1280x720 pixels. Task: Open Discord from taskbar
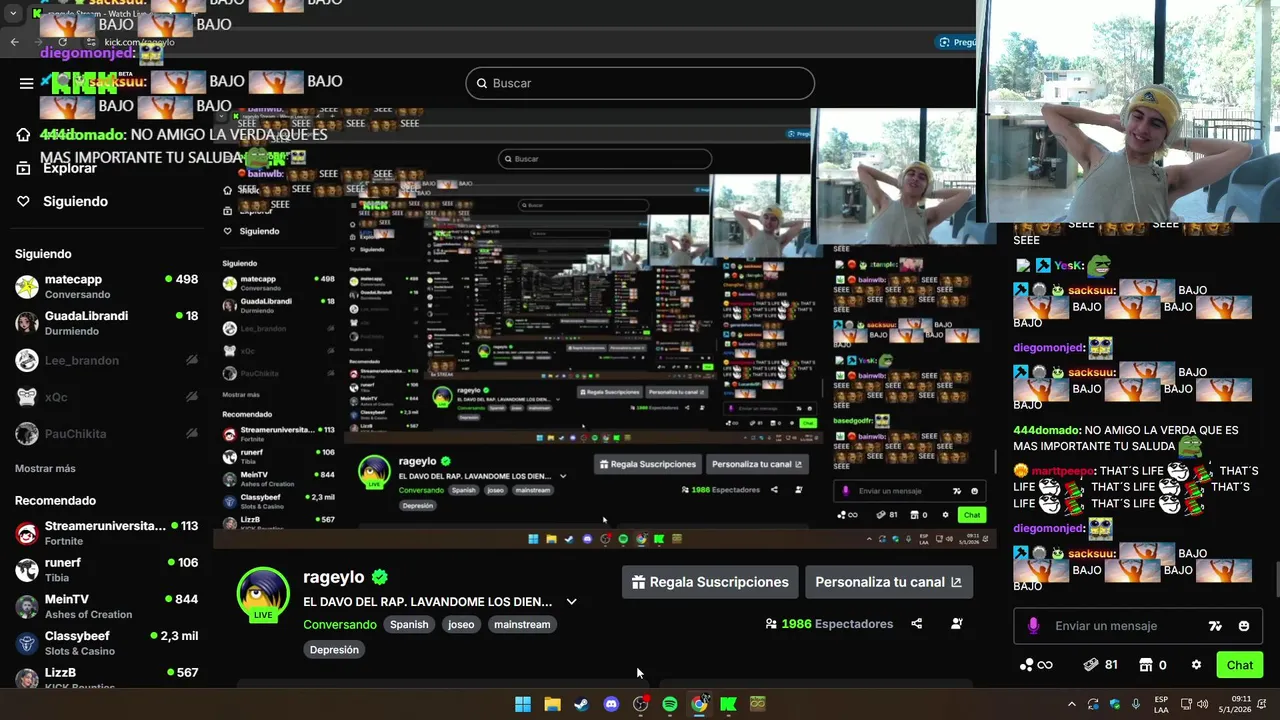tap(611, 704)
